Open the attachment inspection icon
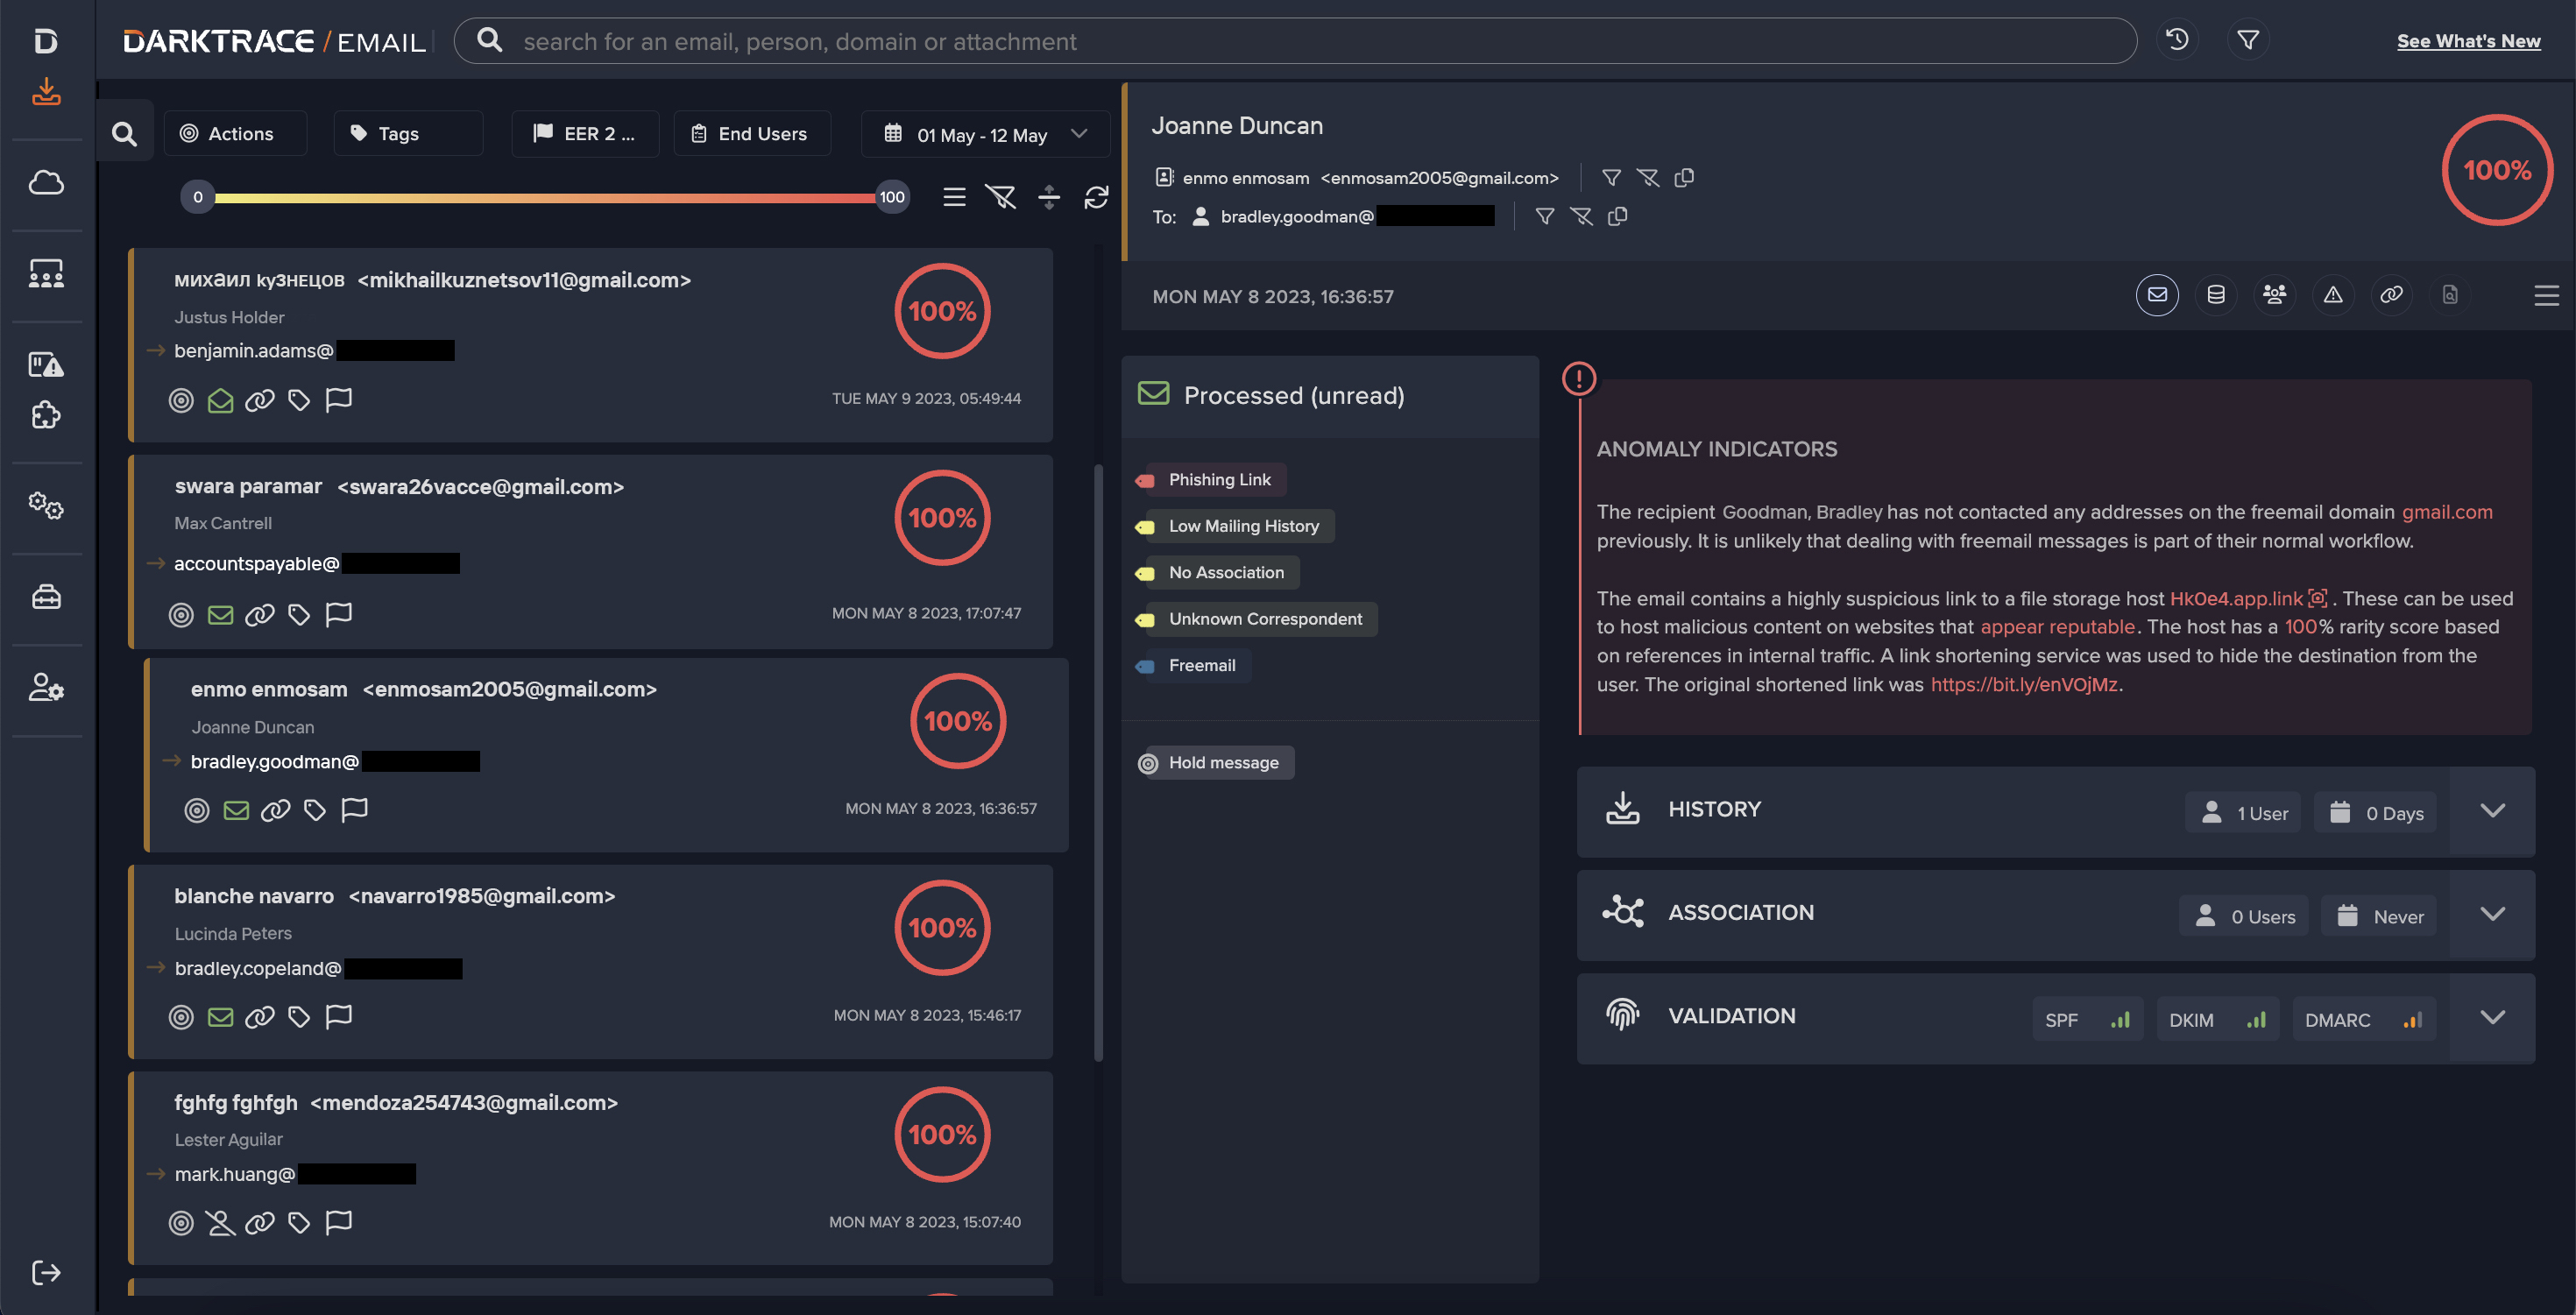 pos(2450,295)
